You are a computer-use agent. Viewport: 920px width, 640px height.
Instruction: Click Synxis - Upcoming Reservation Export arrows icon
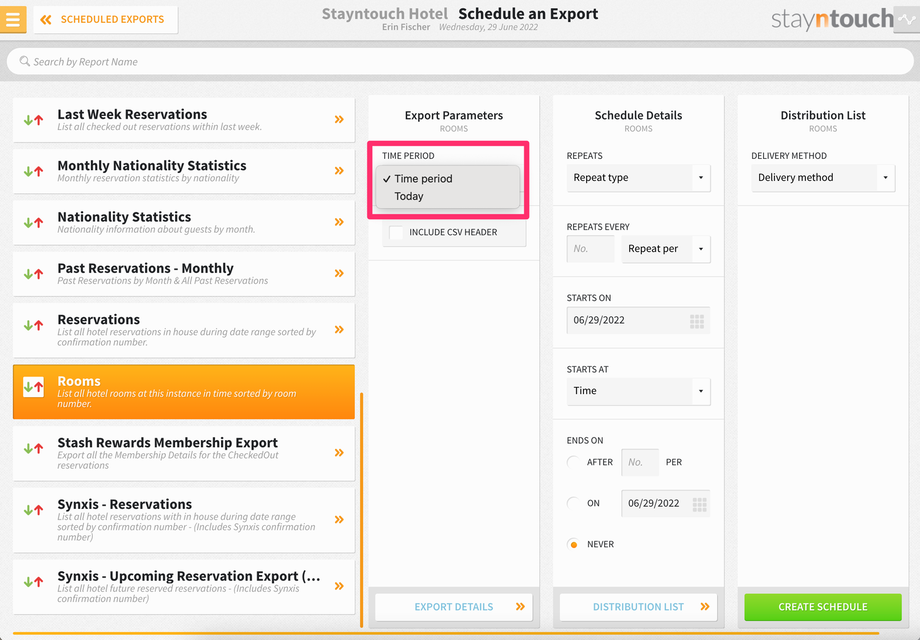pos(33,582)
